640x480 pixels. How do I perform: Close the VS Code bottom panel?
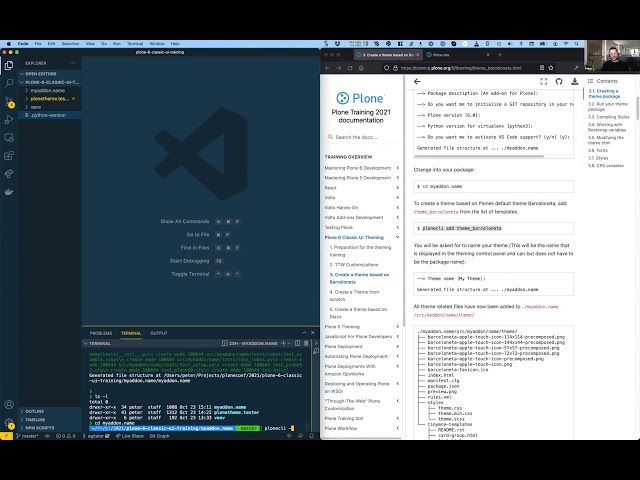pyautogui.click(x=313, y=333)
